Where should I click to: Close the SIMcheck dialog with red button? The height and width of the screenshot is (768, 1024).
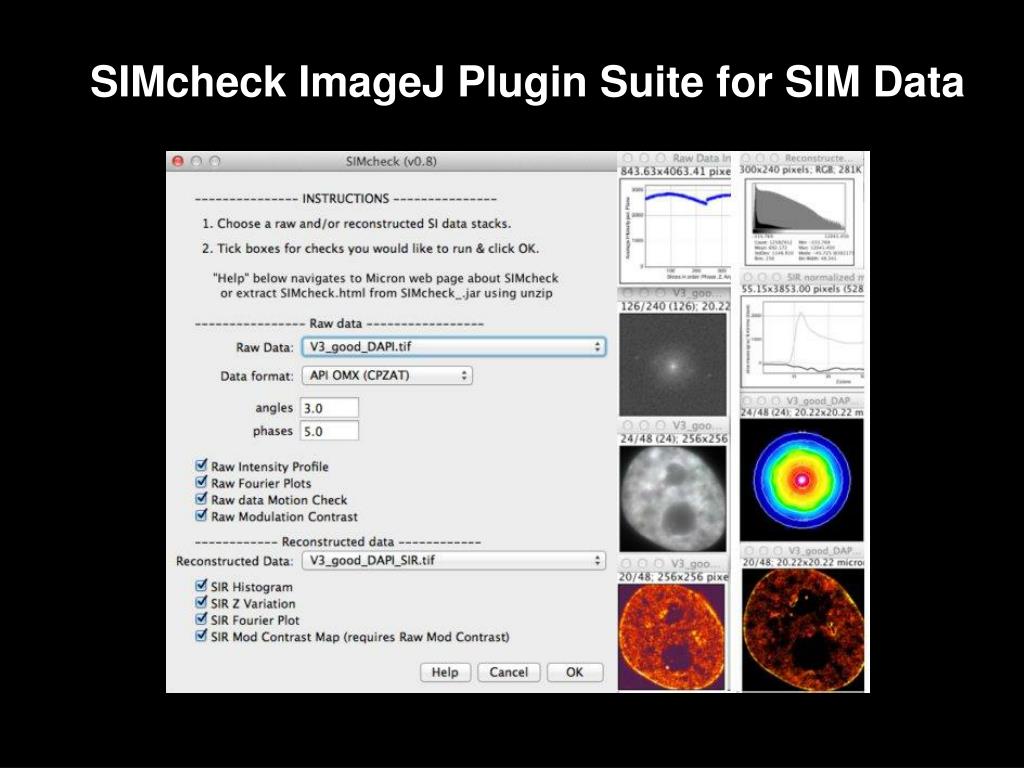pos(178,161)
